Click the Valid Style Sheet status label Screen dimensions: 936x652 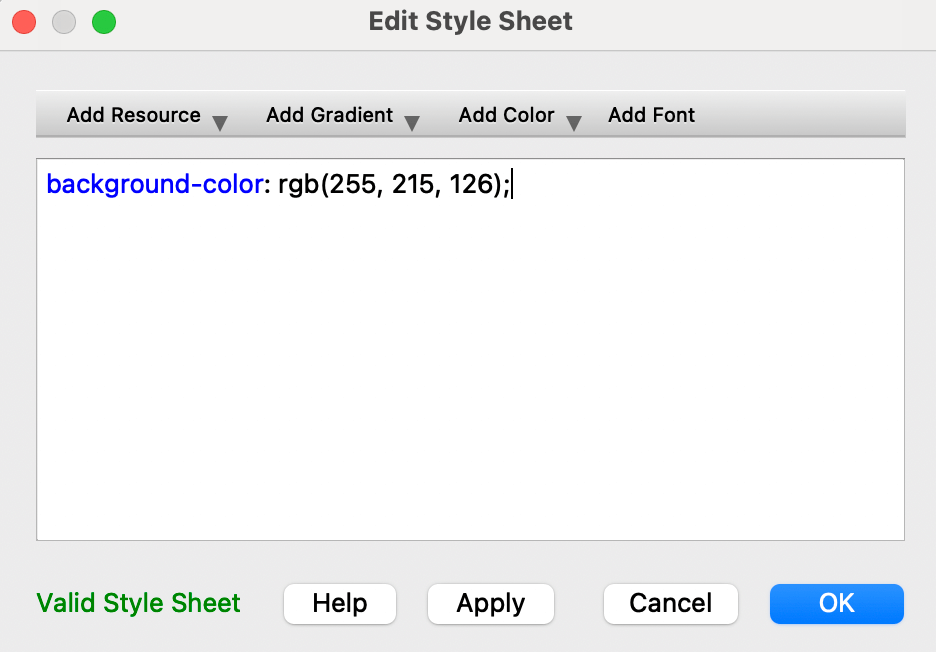[x=138, y=603]
